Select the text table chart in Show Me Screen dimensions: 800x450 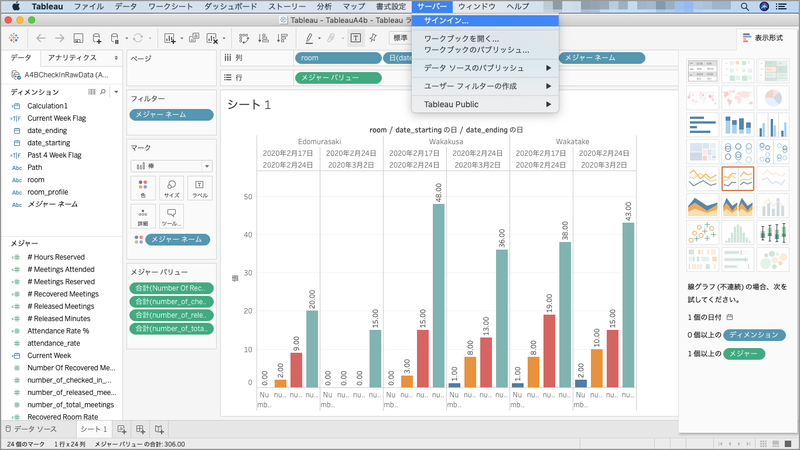coord(703,70)
